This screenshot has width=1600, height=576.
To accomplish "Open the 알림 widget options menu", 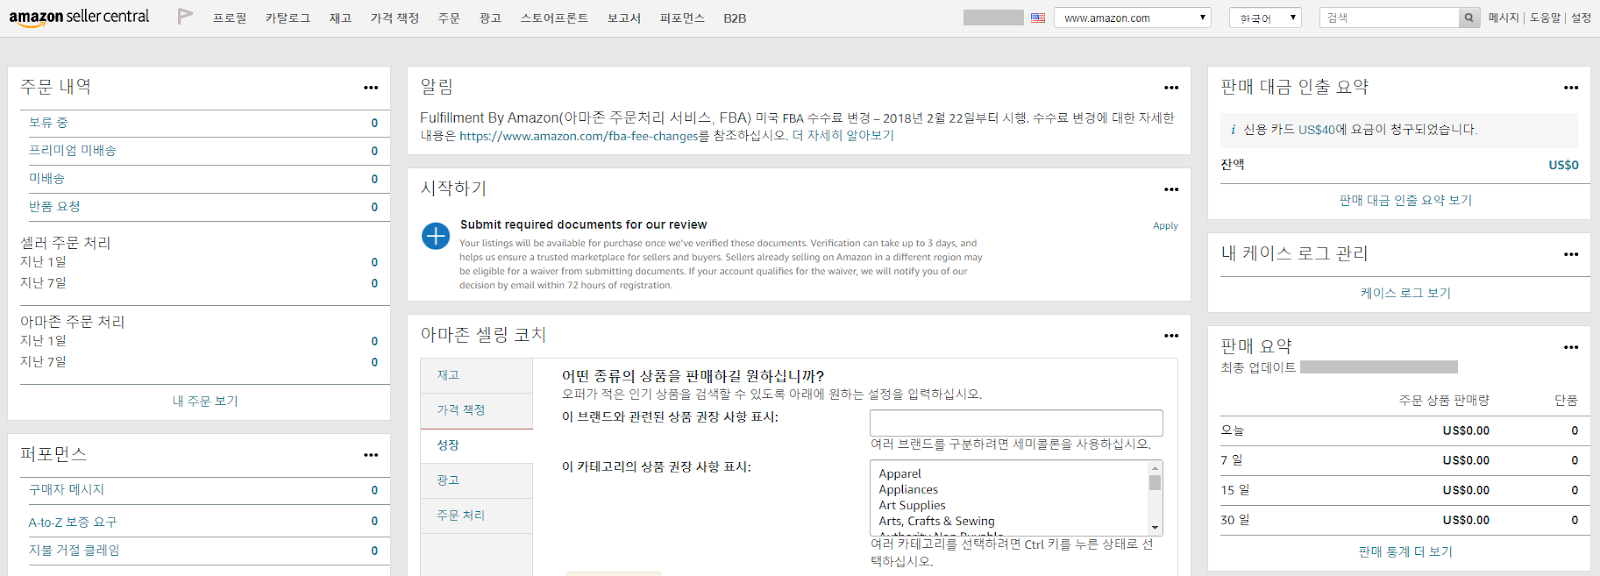I will 1171,88.
